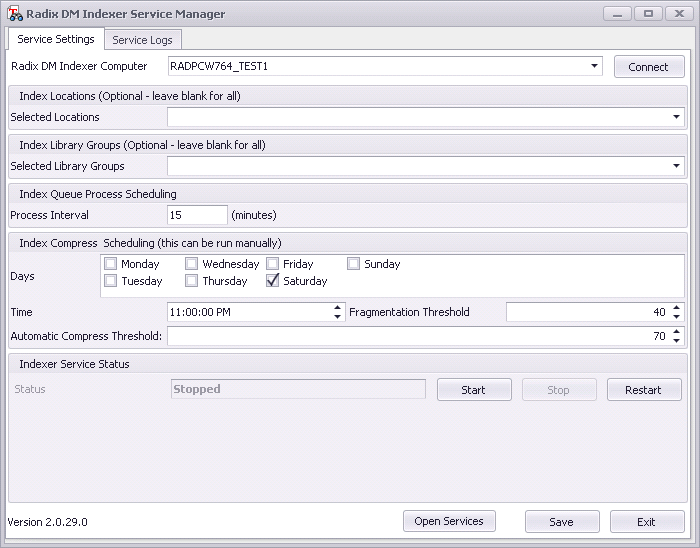
Task: Enable the Monday checkbox
Action: (110, 264)
